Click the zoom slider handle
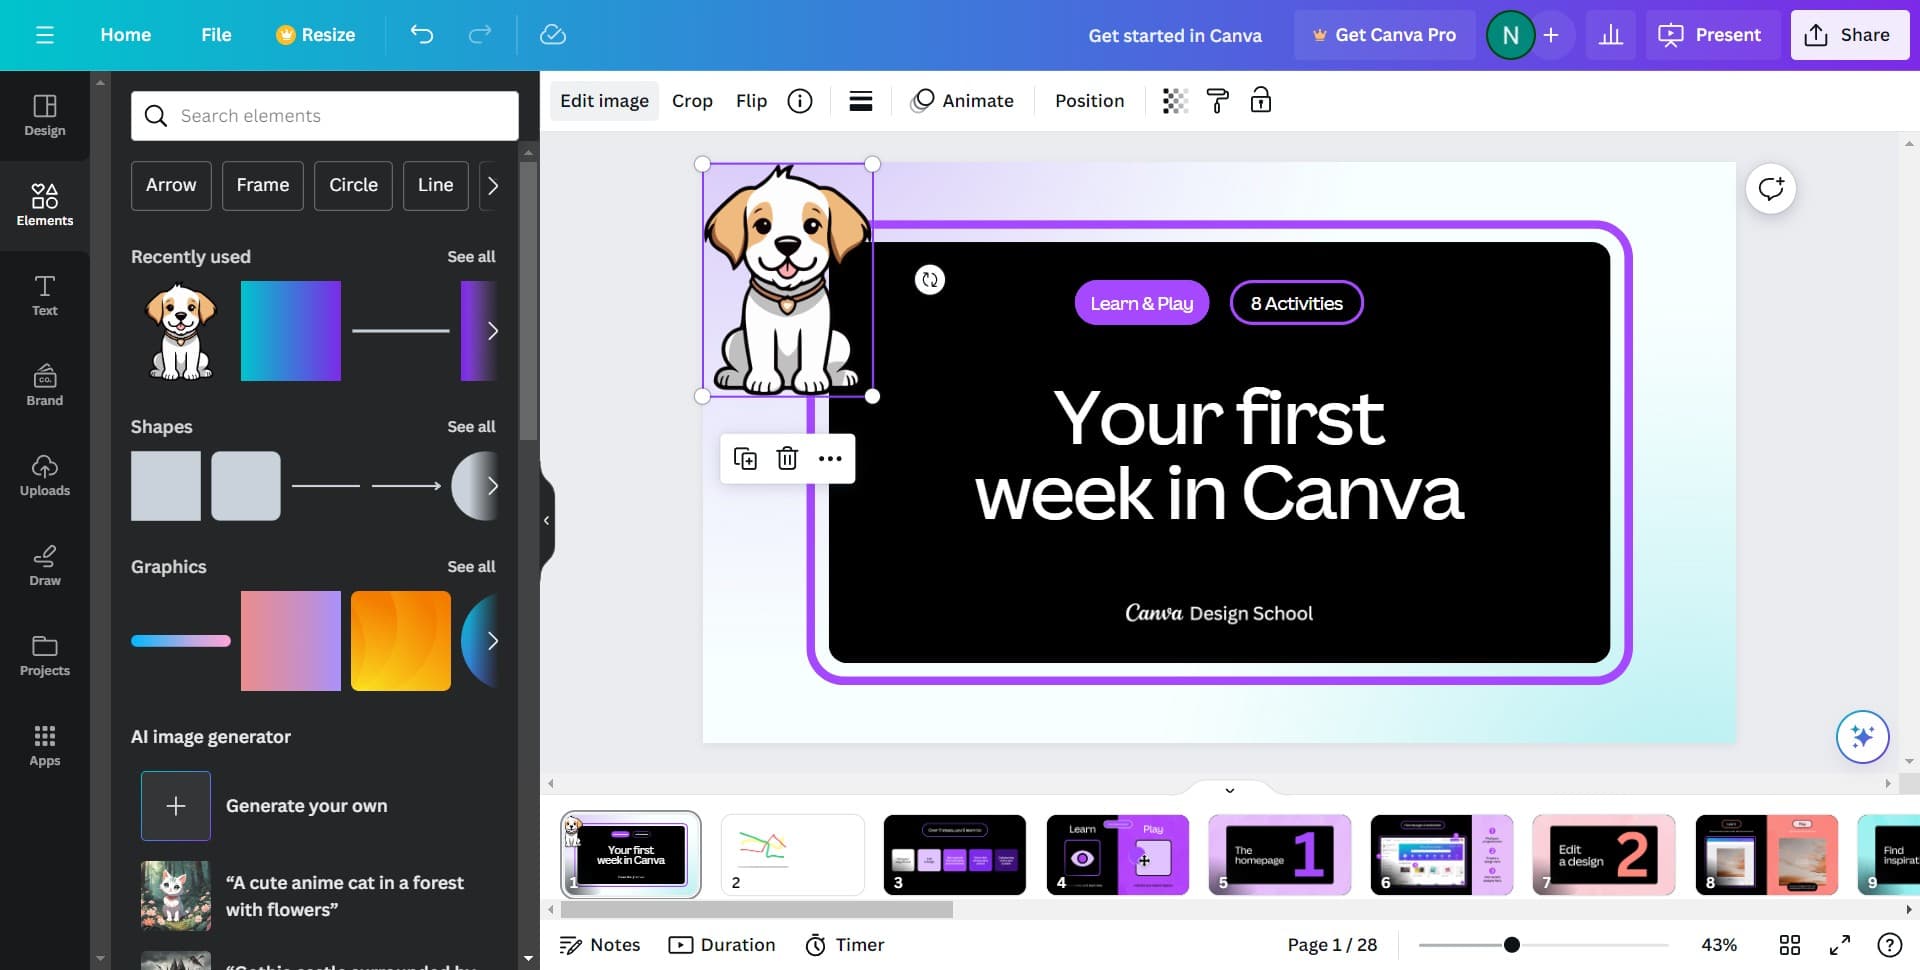Screen dimensions: 1920x970 (x=1511, y=945)
